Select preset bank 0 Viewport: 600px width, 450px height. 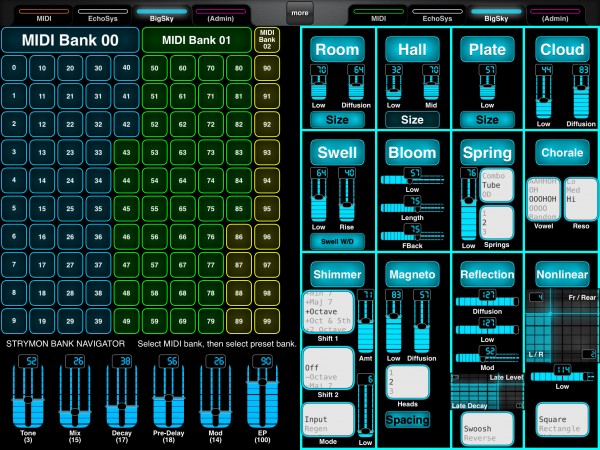click(14, 68)
